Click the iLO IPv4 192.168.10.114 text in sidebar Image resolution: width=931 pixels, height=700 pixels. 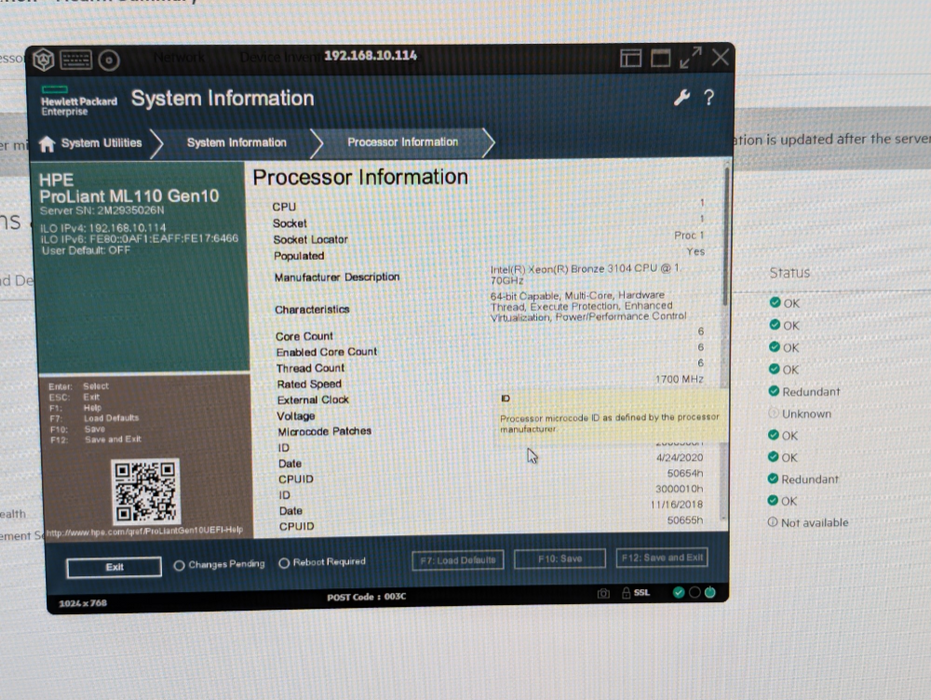[103, 228]
